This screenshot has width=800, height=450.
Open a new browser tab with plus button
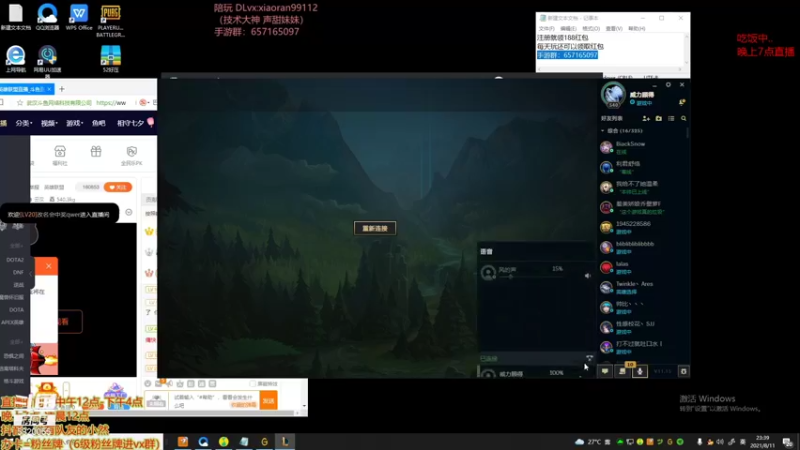[62, 89]
